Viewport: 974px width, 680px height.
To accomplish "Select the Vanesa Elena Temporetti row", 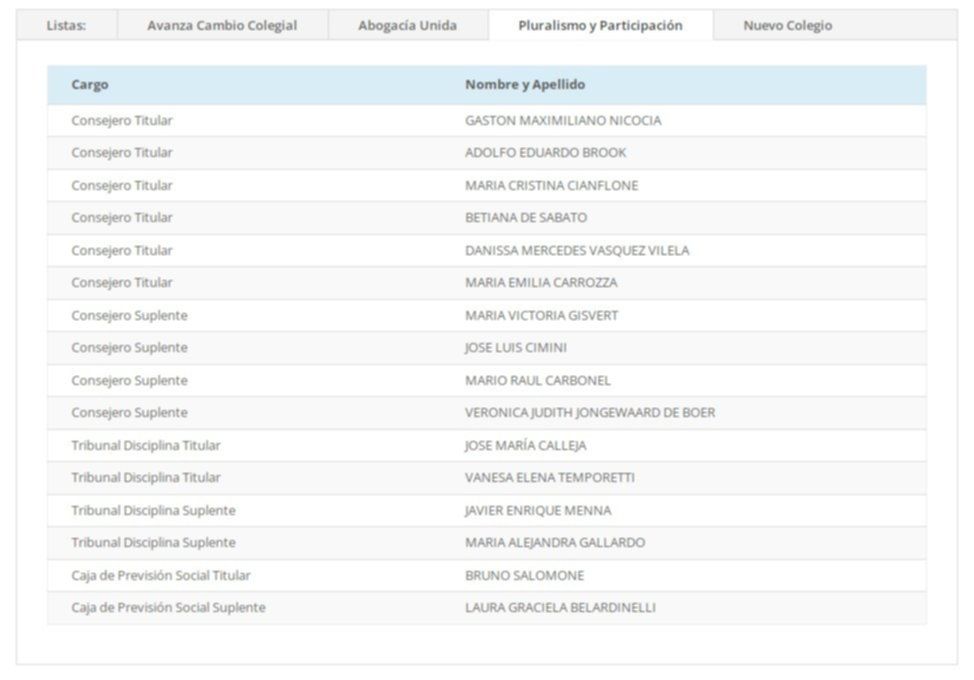I will pos(549,478).
